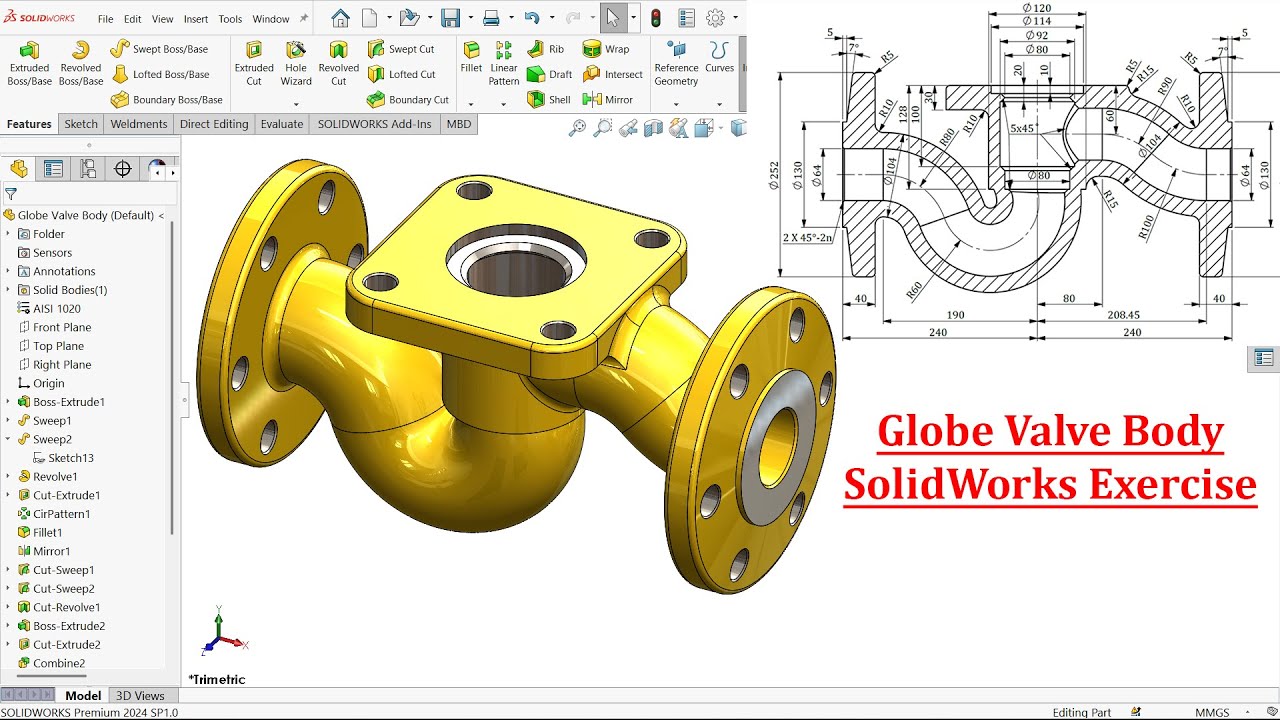The image size is (1280, 720).
Task: Click the feature tree filter icon
Action: 11,194
